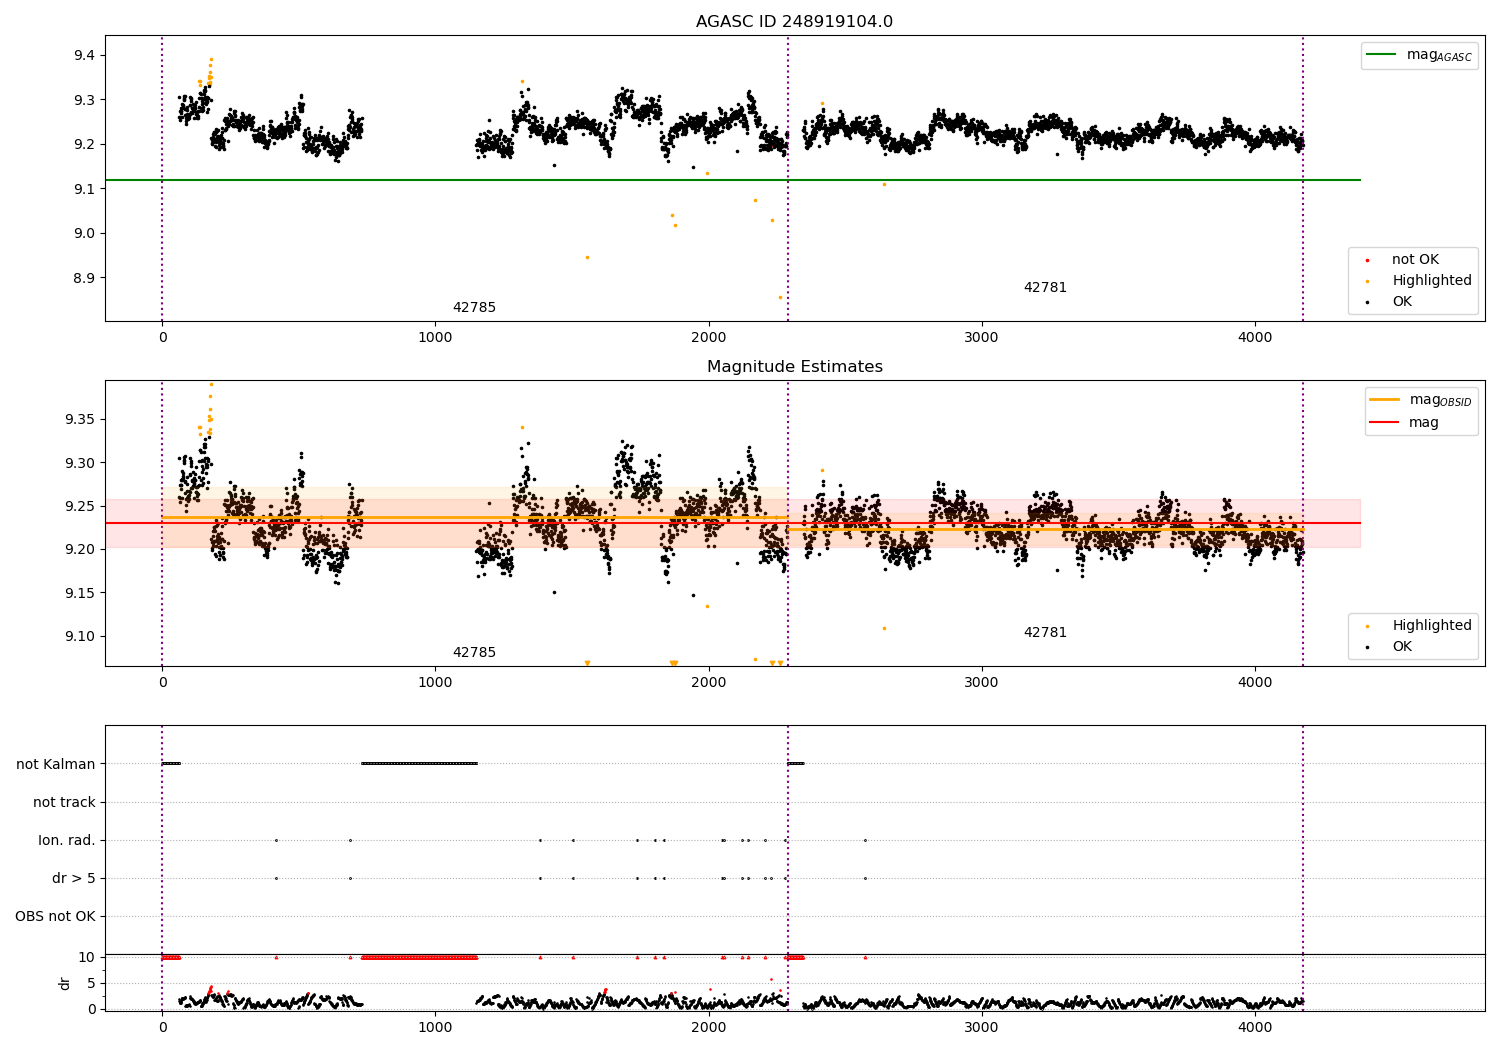Click the '9.35' tick on the middle plot
This screenshot has height=1050, width=1500.
click(x=80, y=419)
